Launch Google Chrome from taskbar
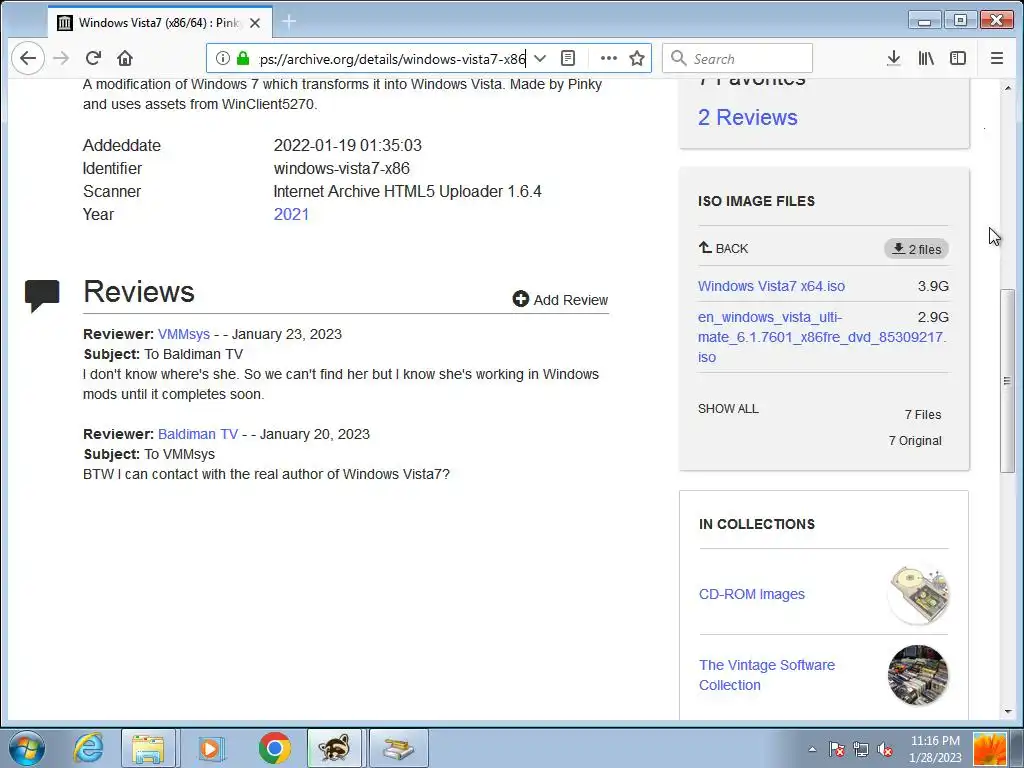1024x768 pixels. [x=274, y=748]
